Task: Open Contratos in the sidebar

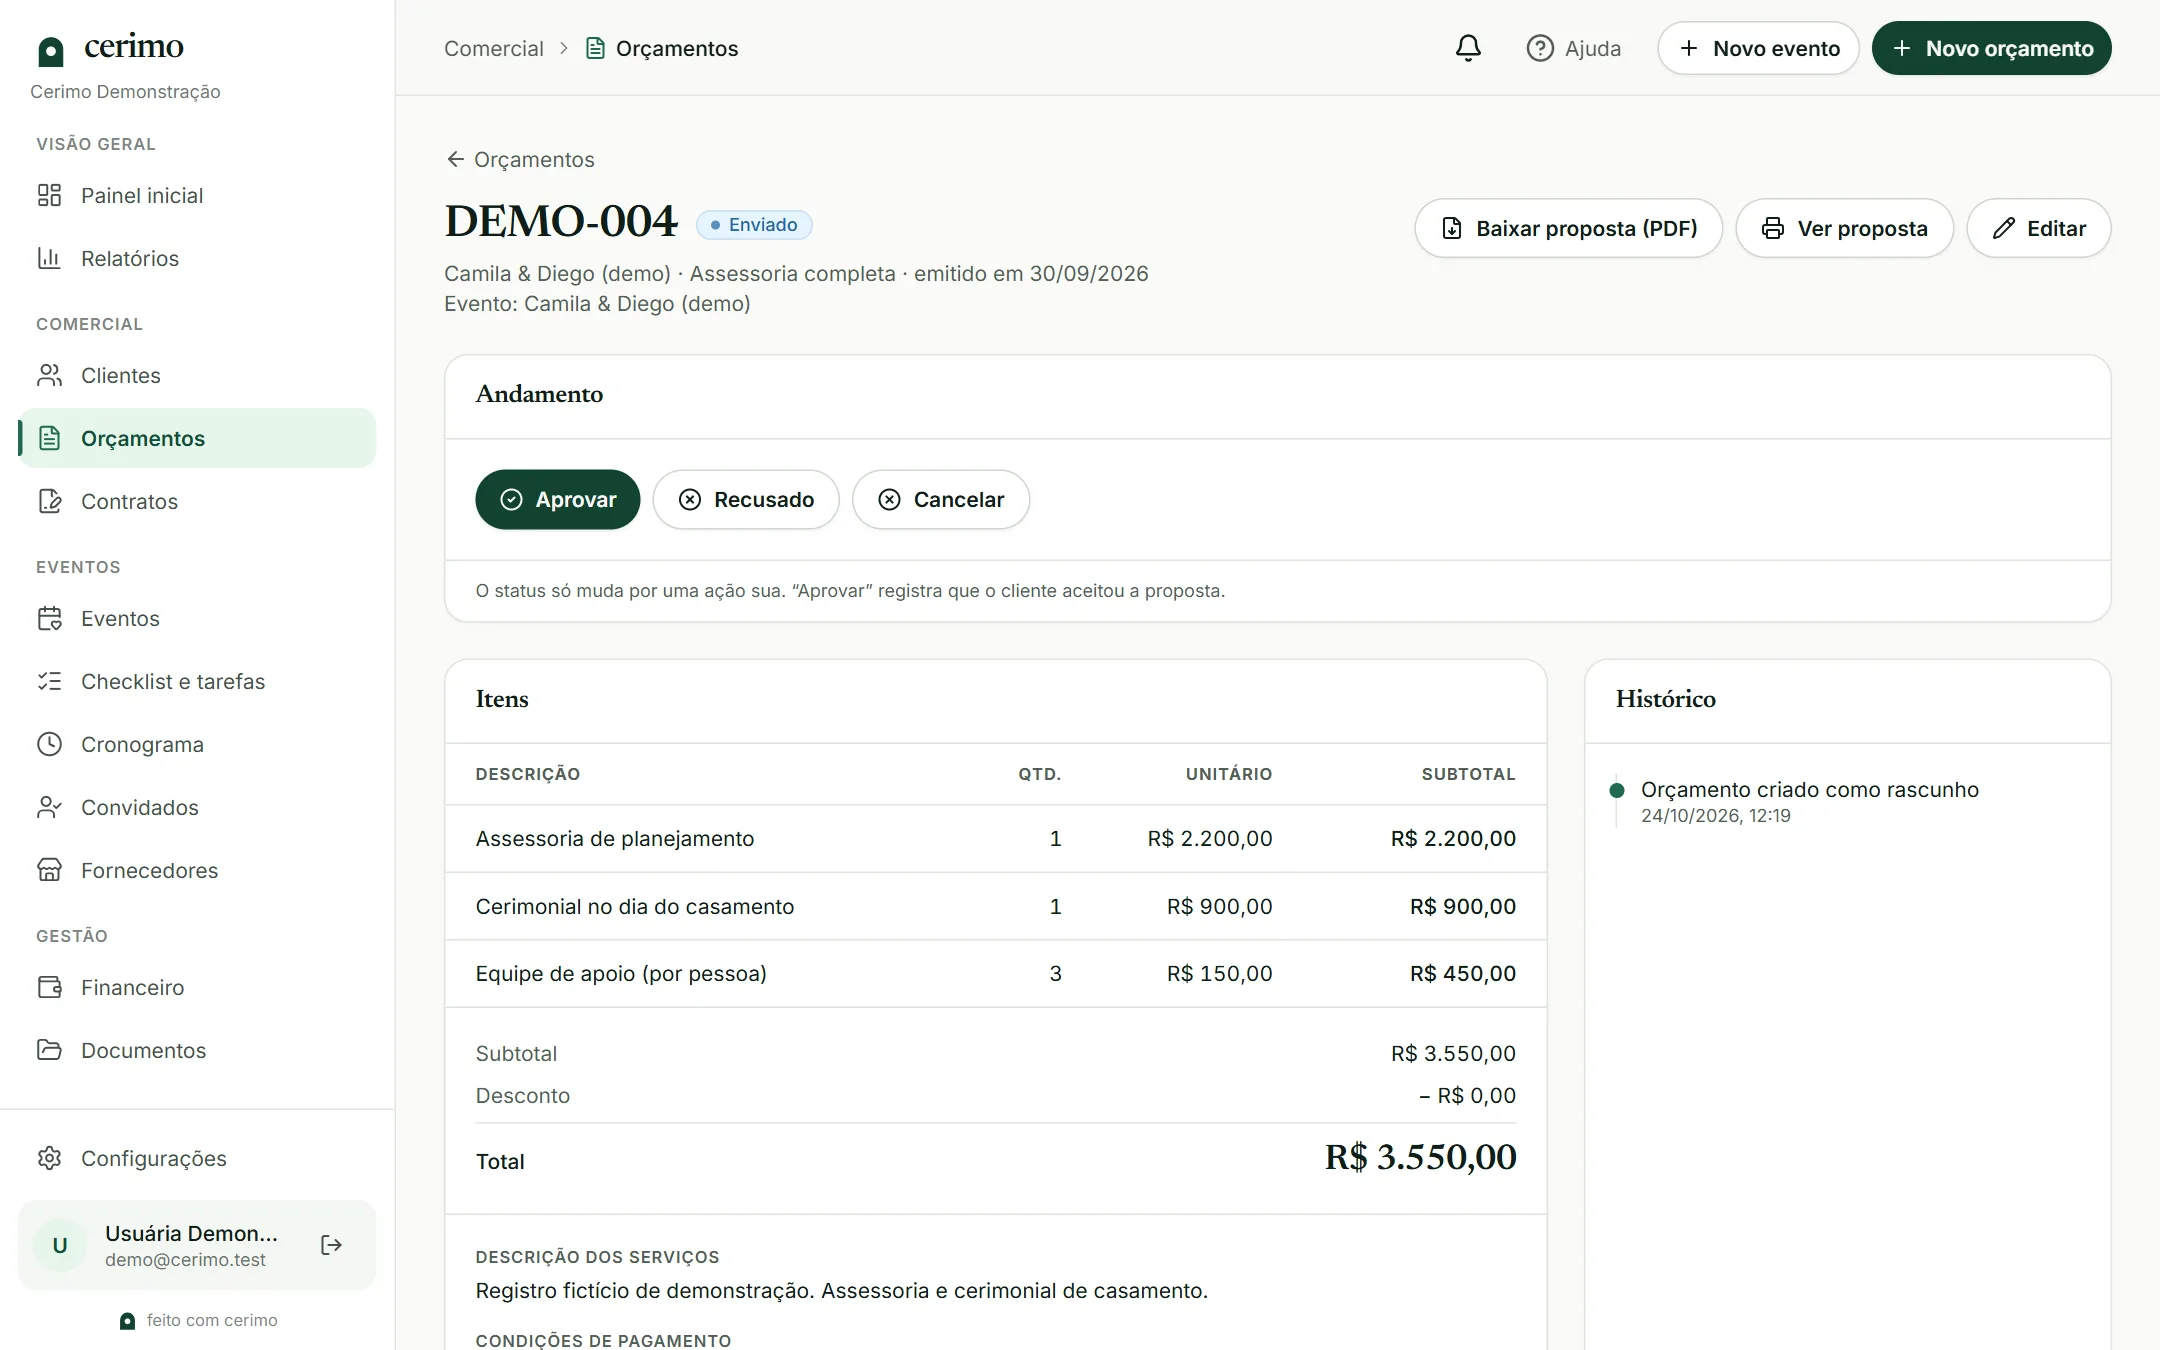Action: (x=197, y=502)
